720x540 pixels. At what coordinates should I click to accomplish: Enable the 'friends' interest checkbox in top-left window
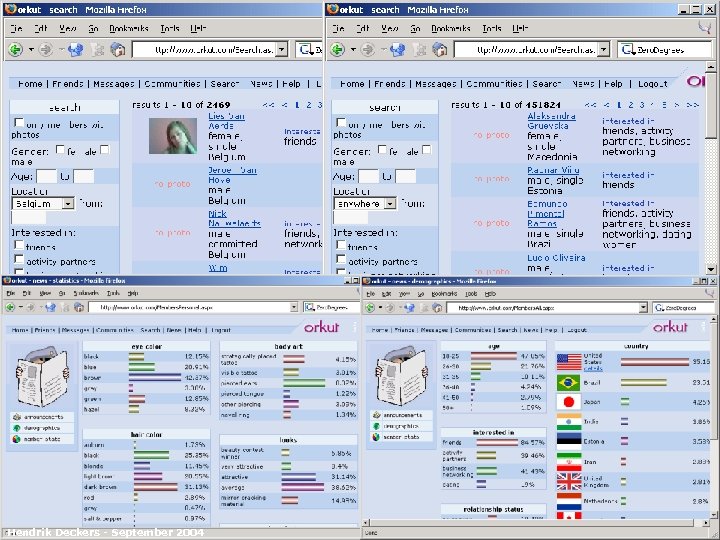click(x=19, y=245)
